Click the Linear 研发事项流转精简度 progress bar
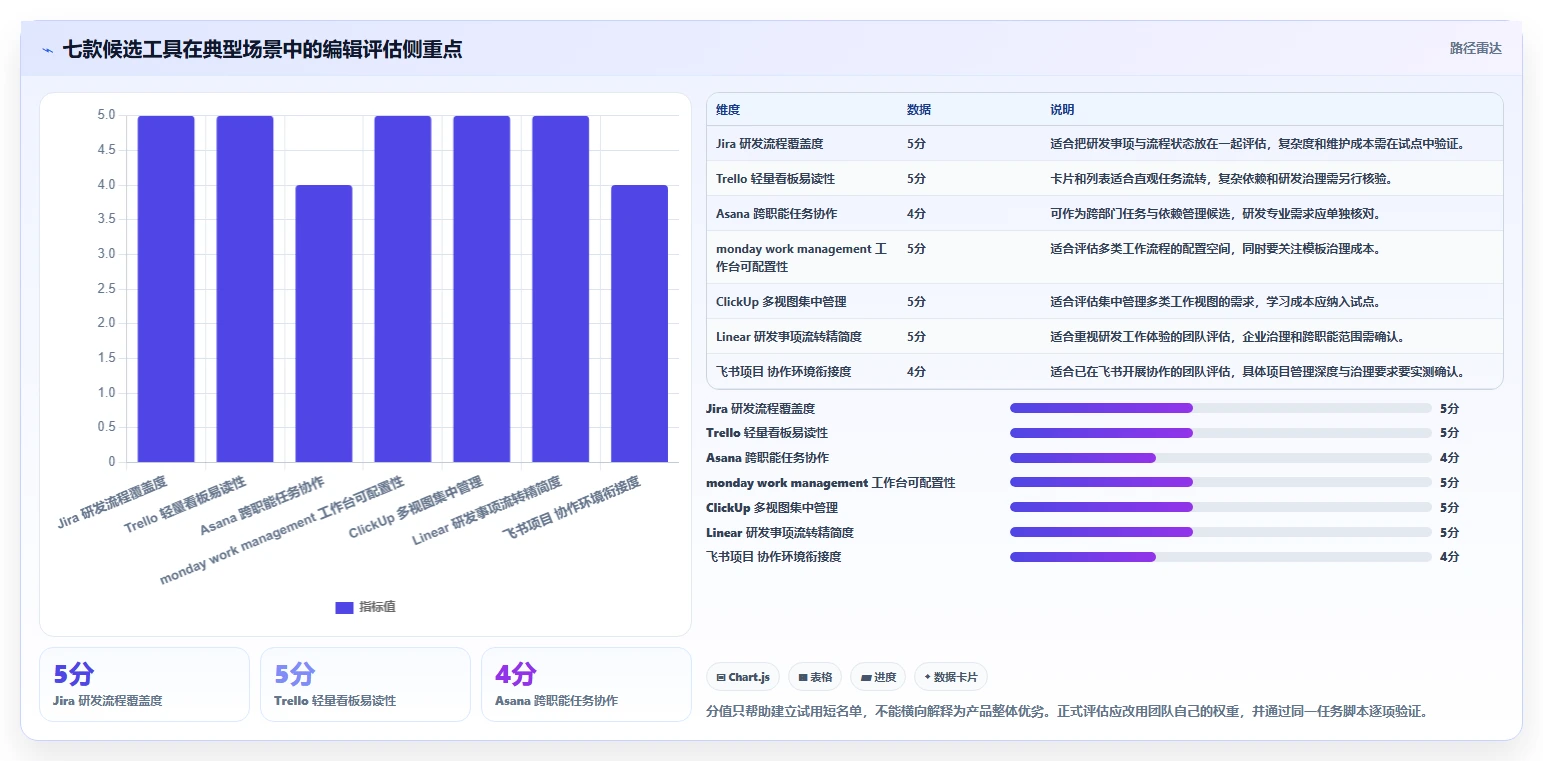This screenshot has width=1543, height=761. (1221, 532)
